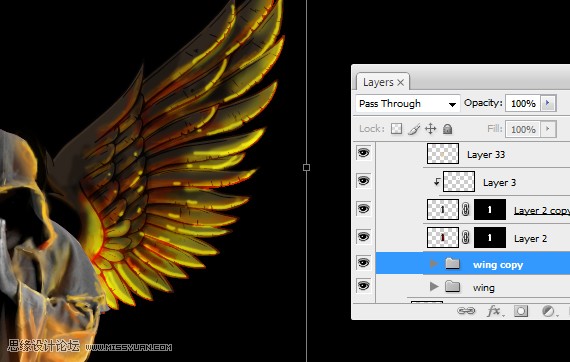Expand the wing folder group
Screen dimensions: 570x362
click(x=434, y=286)
